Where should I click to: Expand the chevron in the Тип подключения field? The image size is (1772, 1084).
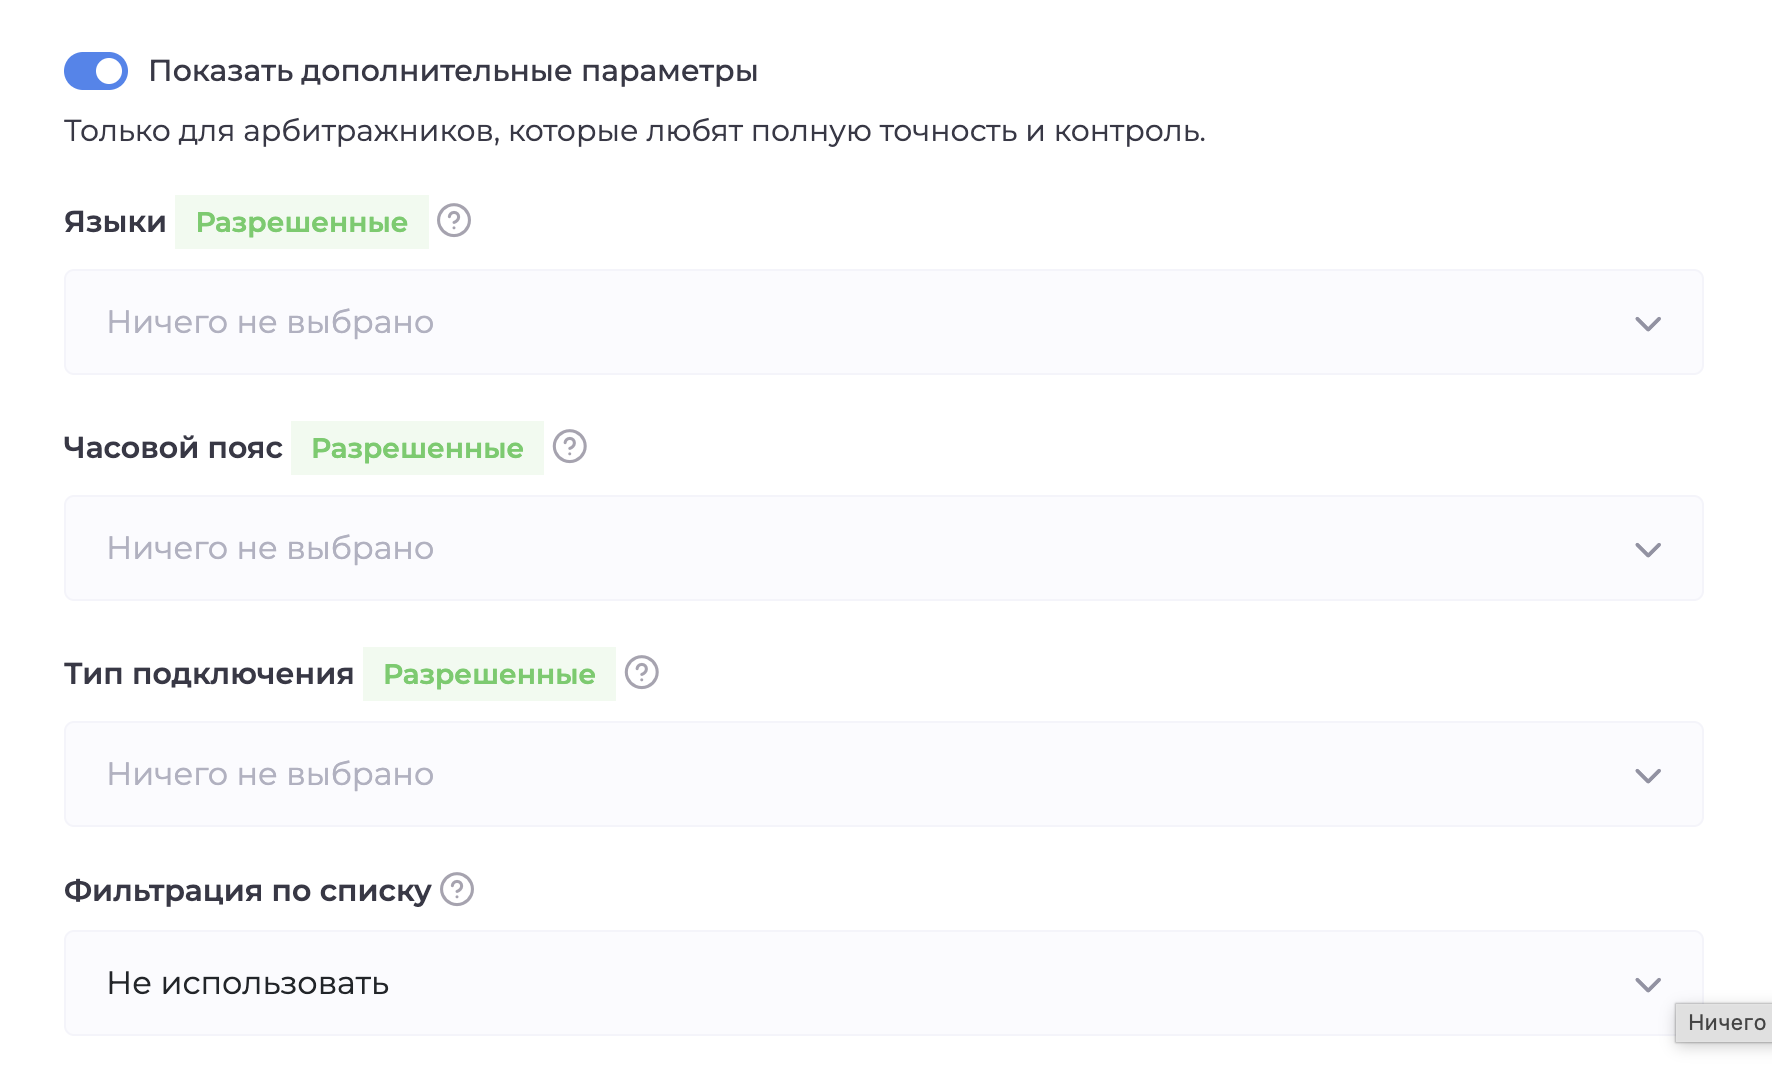1648,774
